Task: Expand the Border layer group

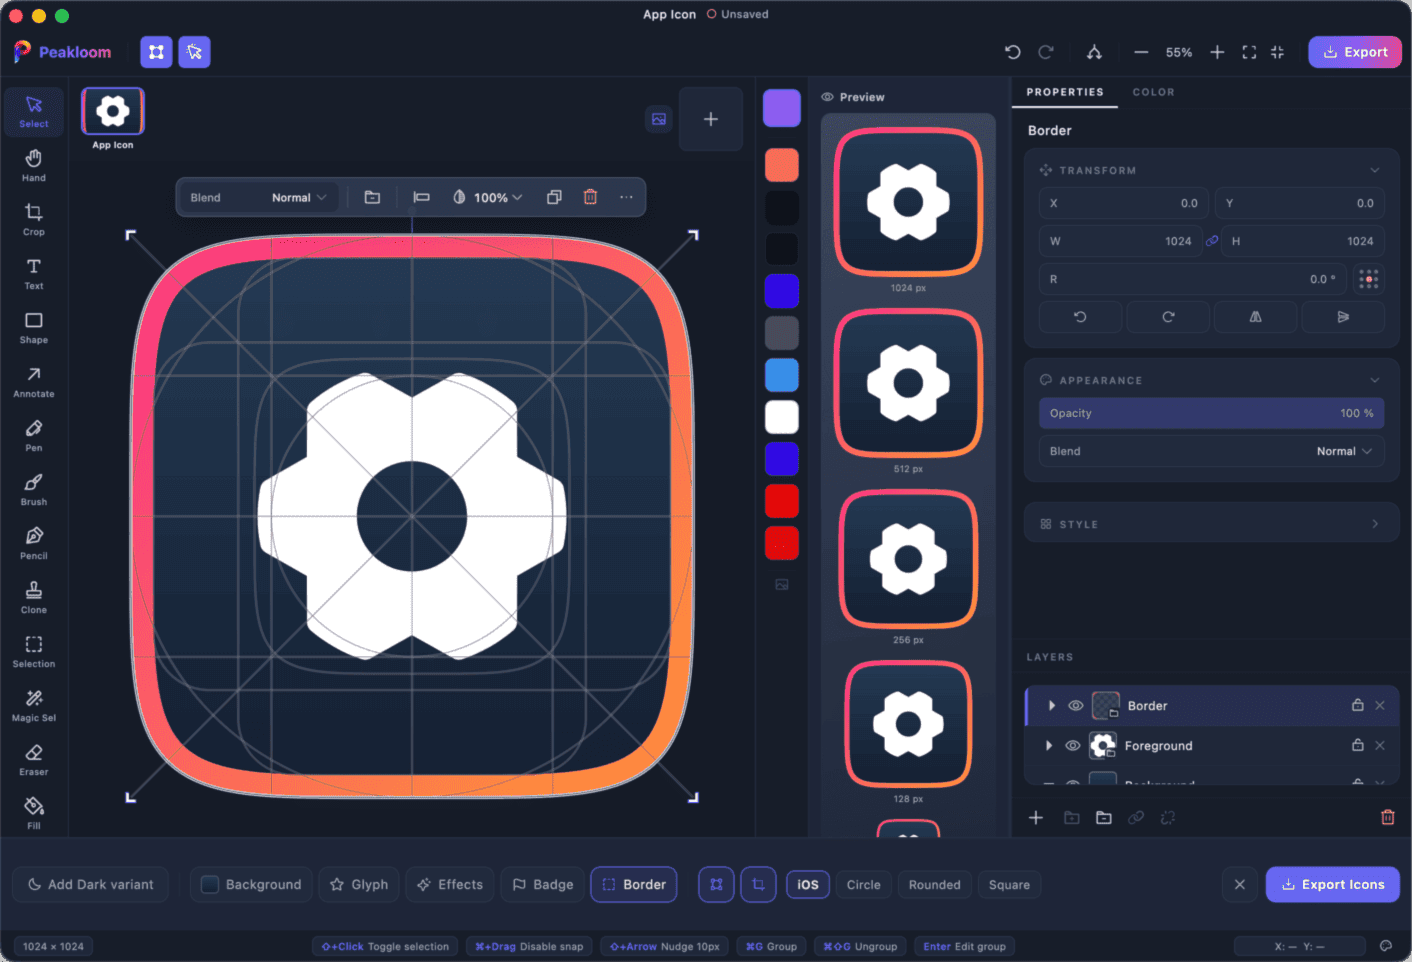Action: [x=1052, y=706]
